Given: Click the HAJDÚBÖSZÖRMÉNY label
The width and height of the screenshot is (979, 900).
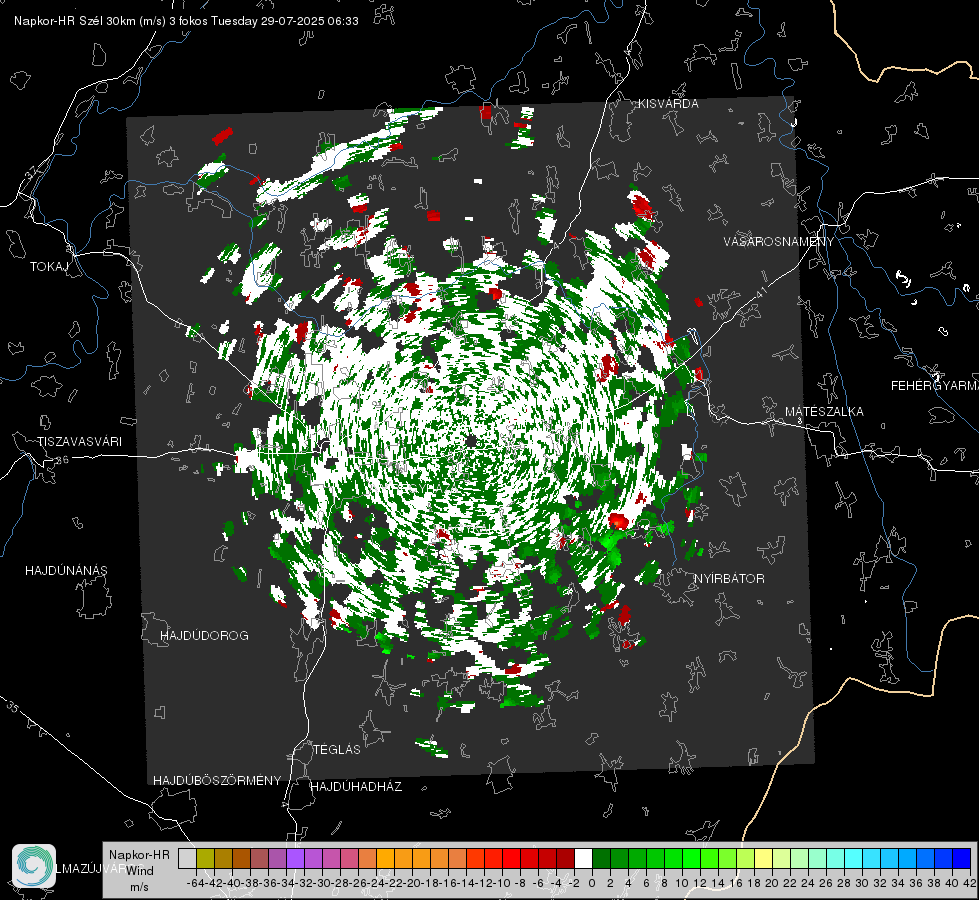Looking at the screenshot, I should (217, 781).
